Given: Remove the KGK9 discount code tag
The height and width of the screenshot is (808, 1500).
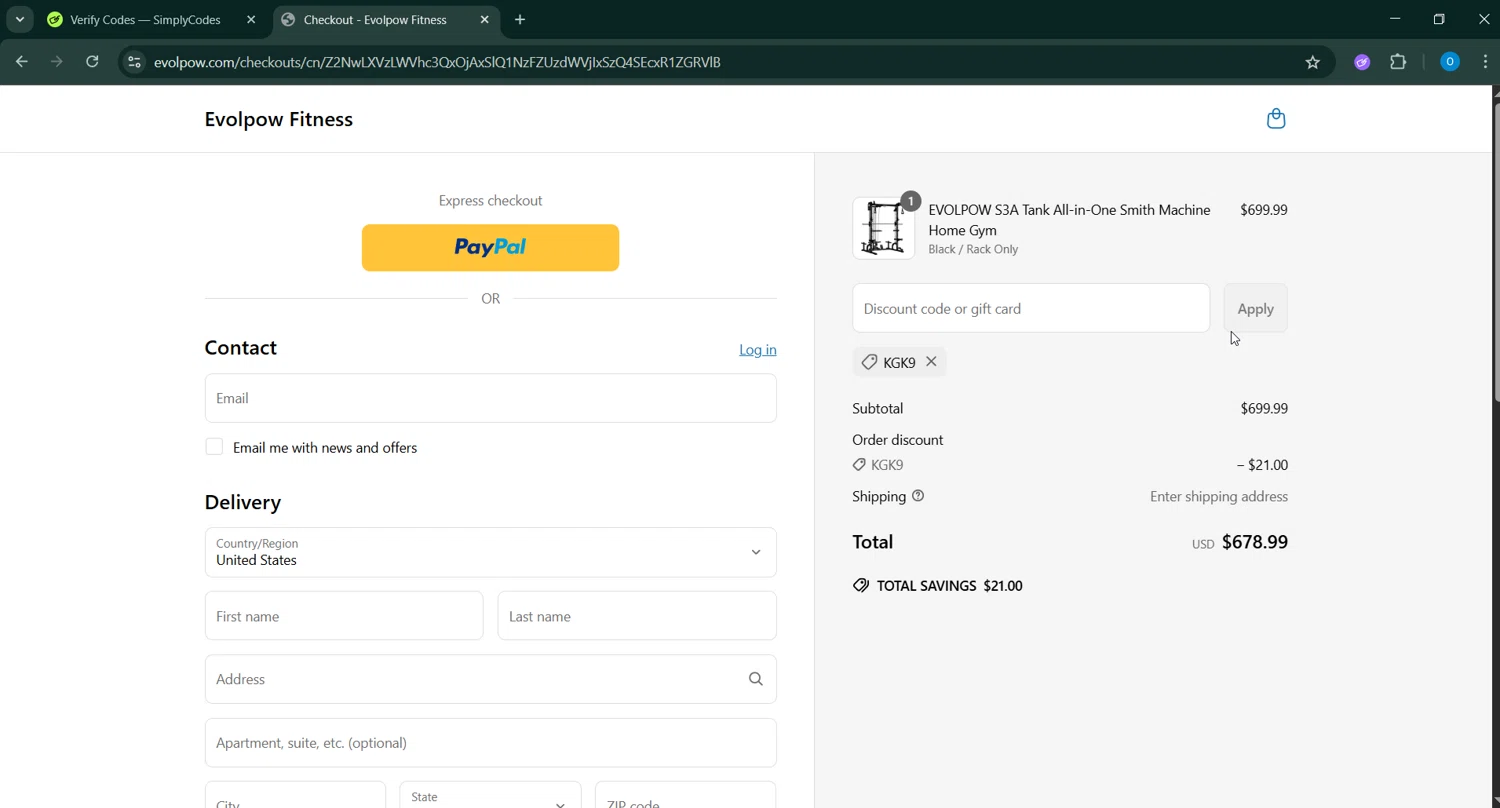Looking at the screenshot, I should [x=931, y=362].
